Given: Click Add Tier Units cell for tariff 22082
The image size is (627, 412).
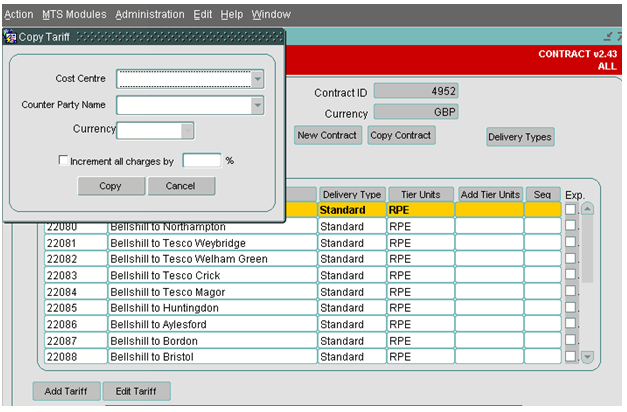Looking at the screenshot, I should pyautogui.click(x=489, y=259).
